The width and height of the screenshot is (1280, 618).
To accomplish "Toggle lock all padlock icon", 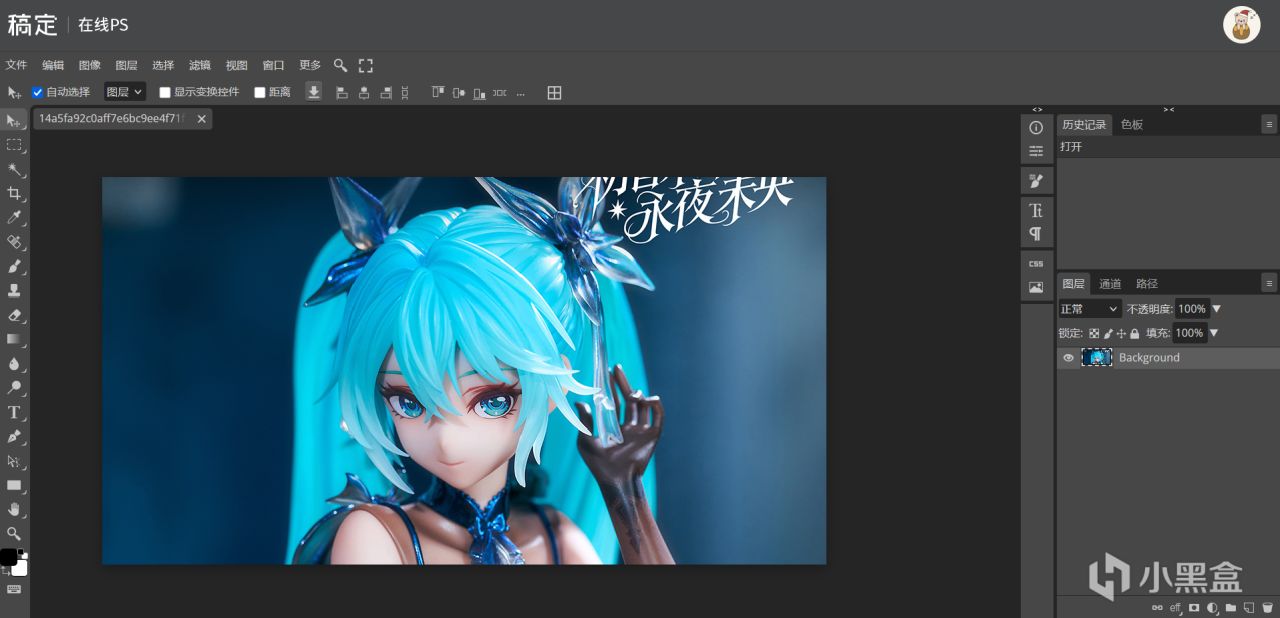I will 1134,333.
